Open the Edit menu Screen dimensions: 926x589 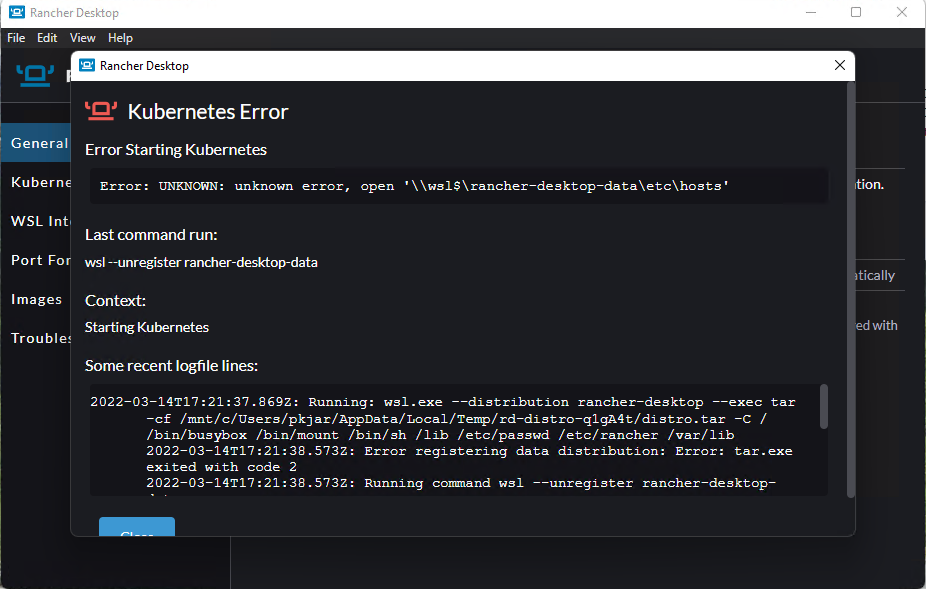click(47, 38)
